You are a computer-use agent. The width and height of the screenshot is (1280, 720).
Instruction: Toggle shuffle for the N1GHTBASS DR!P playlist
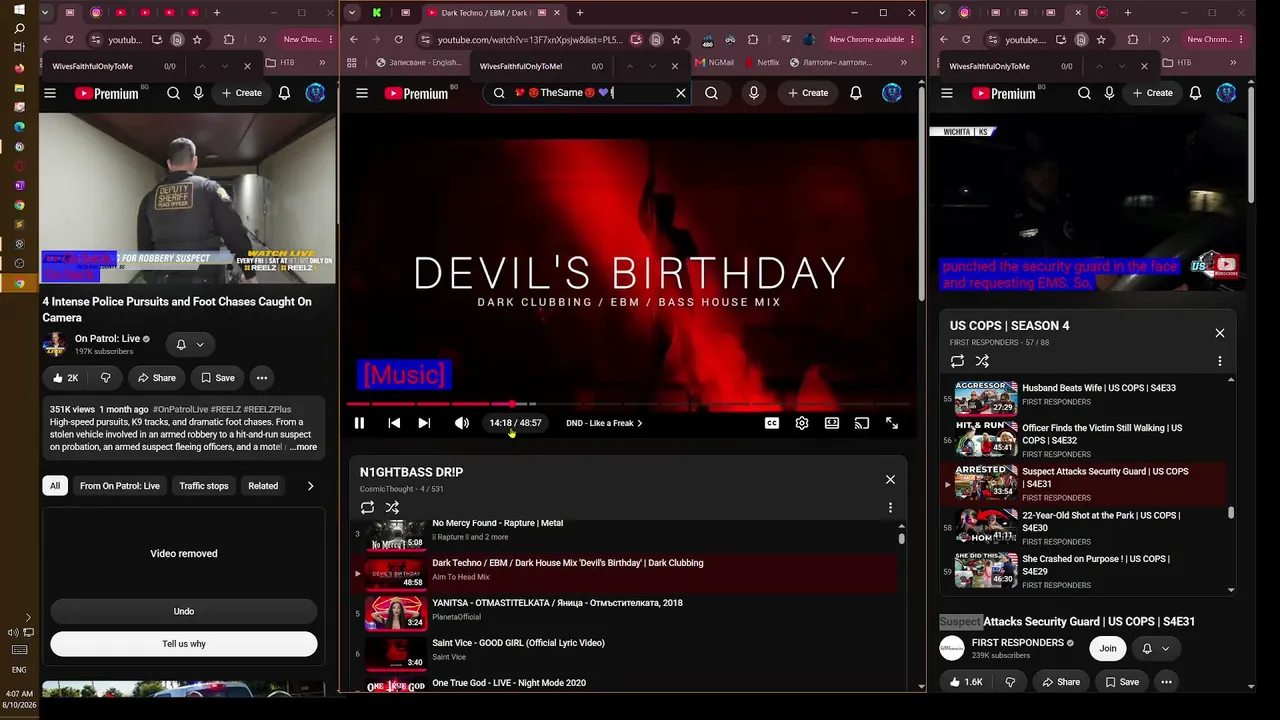(392, 508)
